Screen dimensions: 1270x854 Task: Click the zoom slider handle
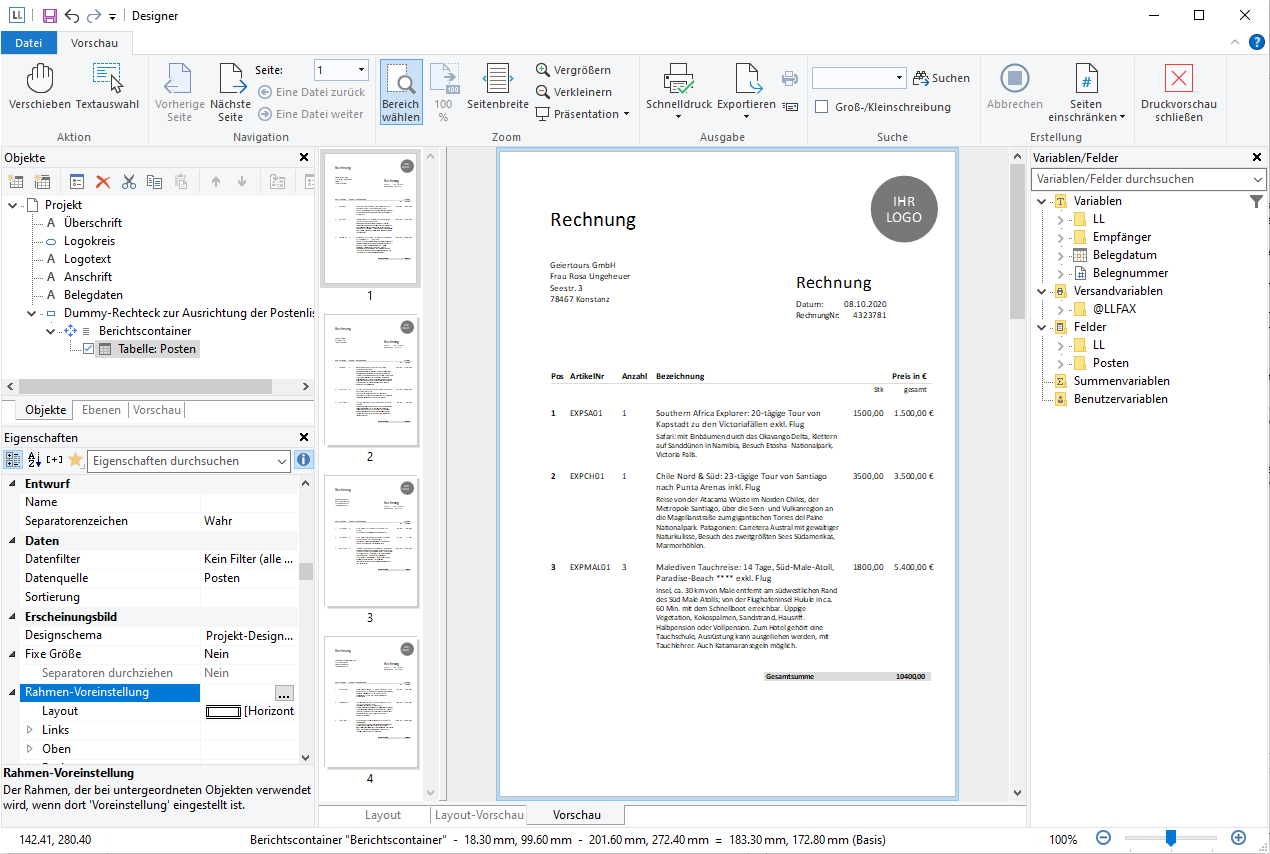[1170, 838]
